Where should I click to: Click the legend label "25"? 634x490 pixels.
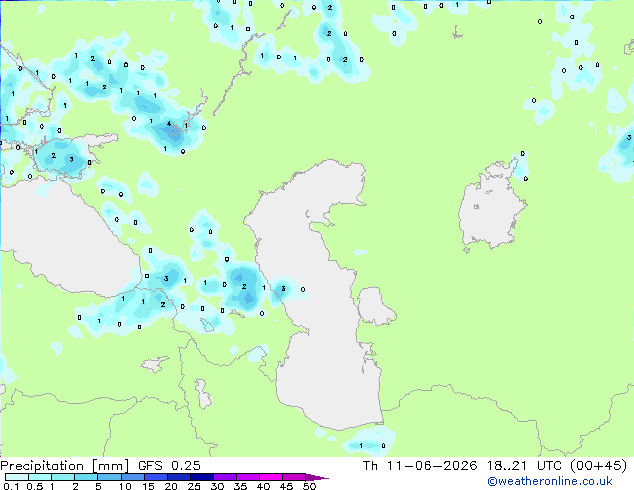pyautogui.click(x=194, y=486)
